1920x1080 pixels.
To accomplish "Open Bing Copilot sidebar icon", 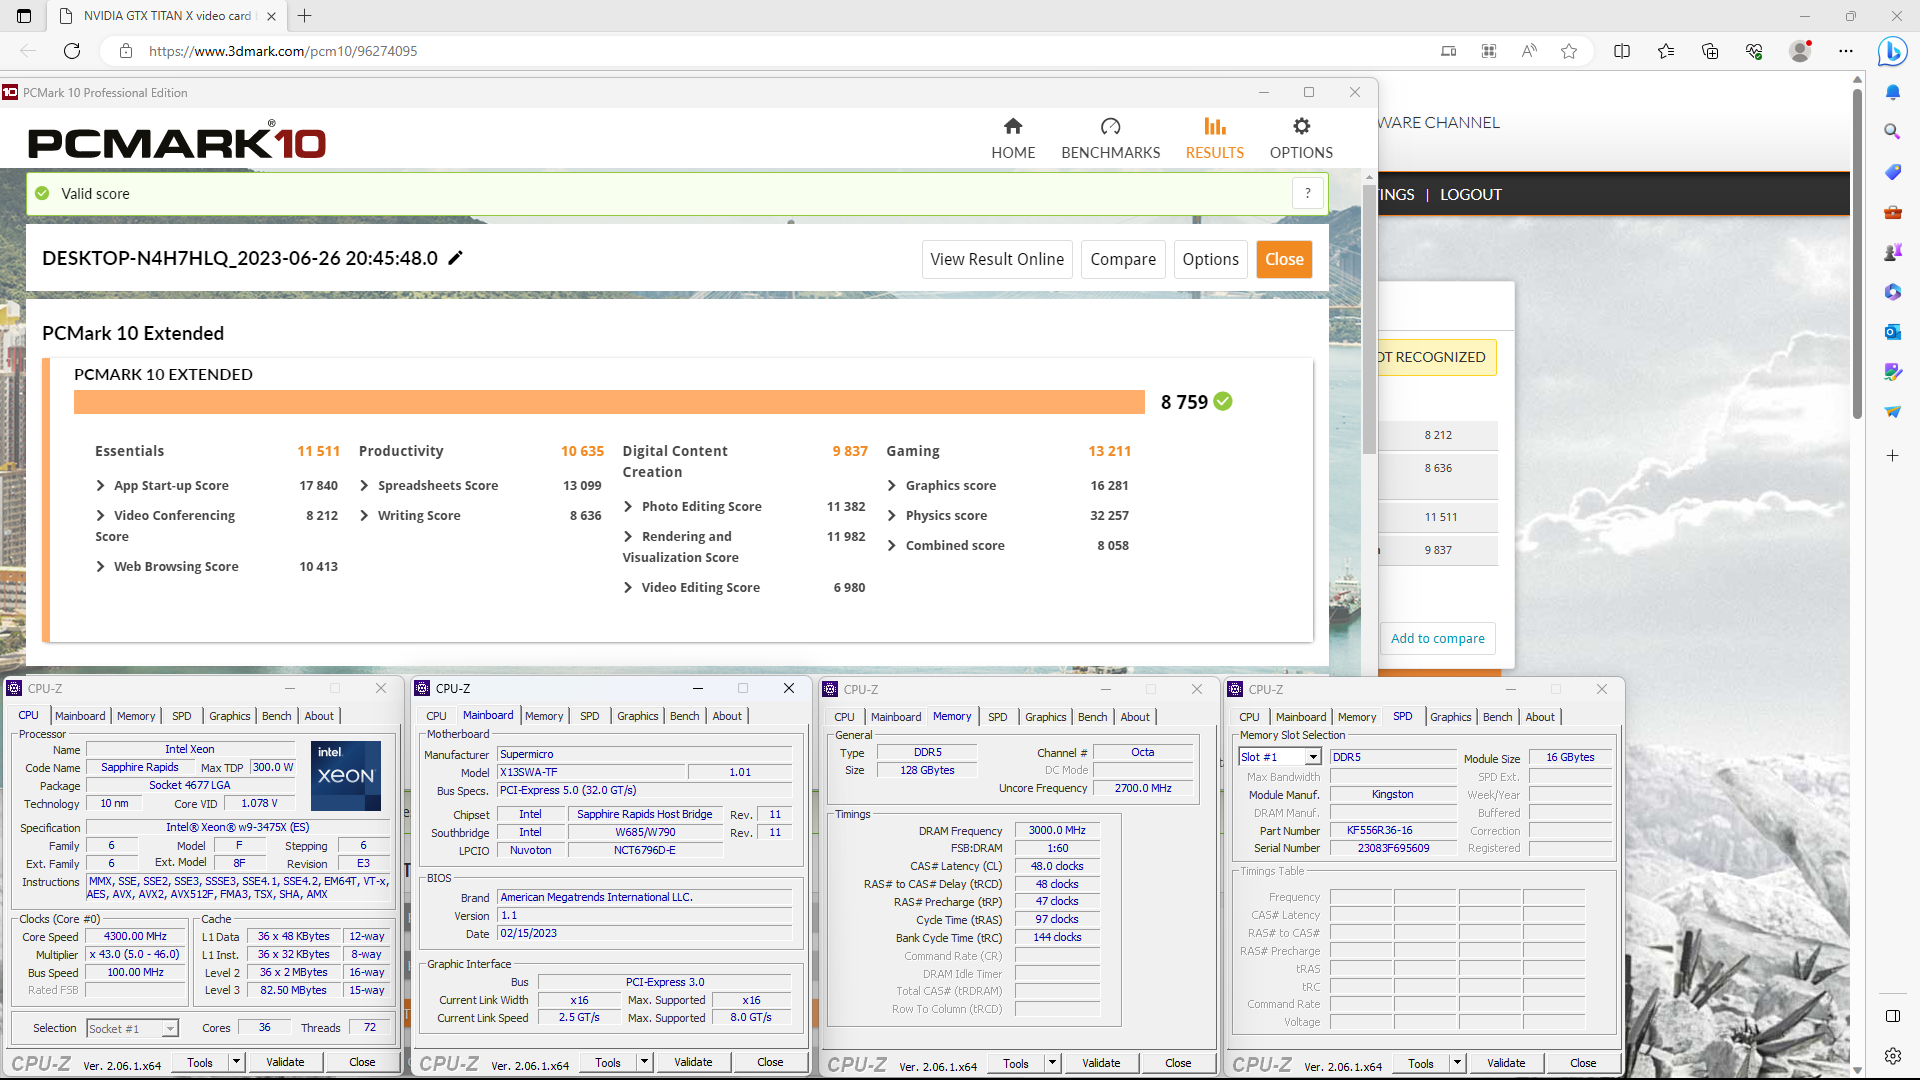I will tap(1892, 51).
